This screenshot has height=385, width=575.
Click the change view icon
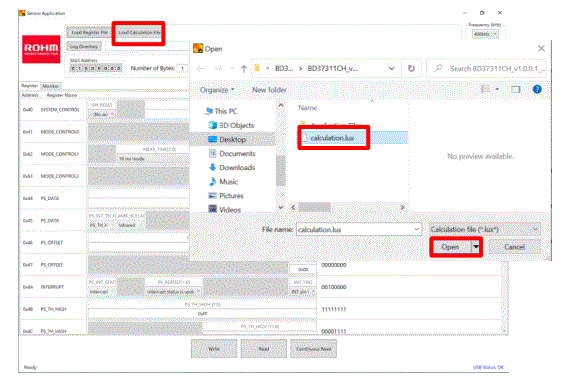click(x=485, y=89)
